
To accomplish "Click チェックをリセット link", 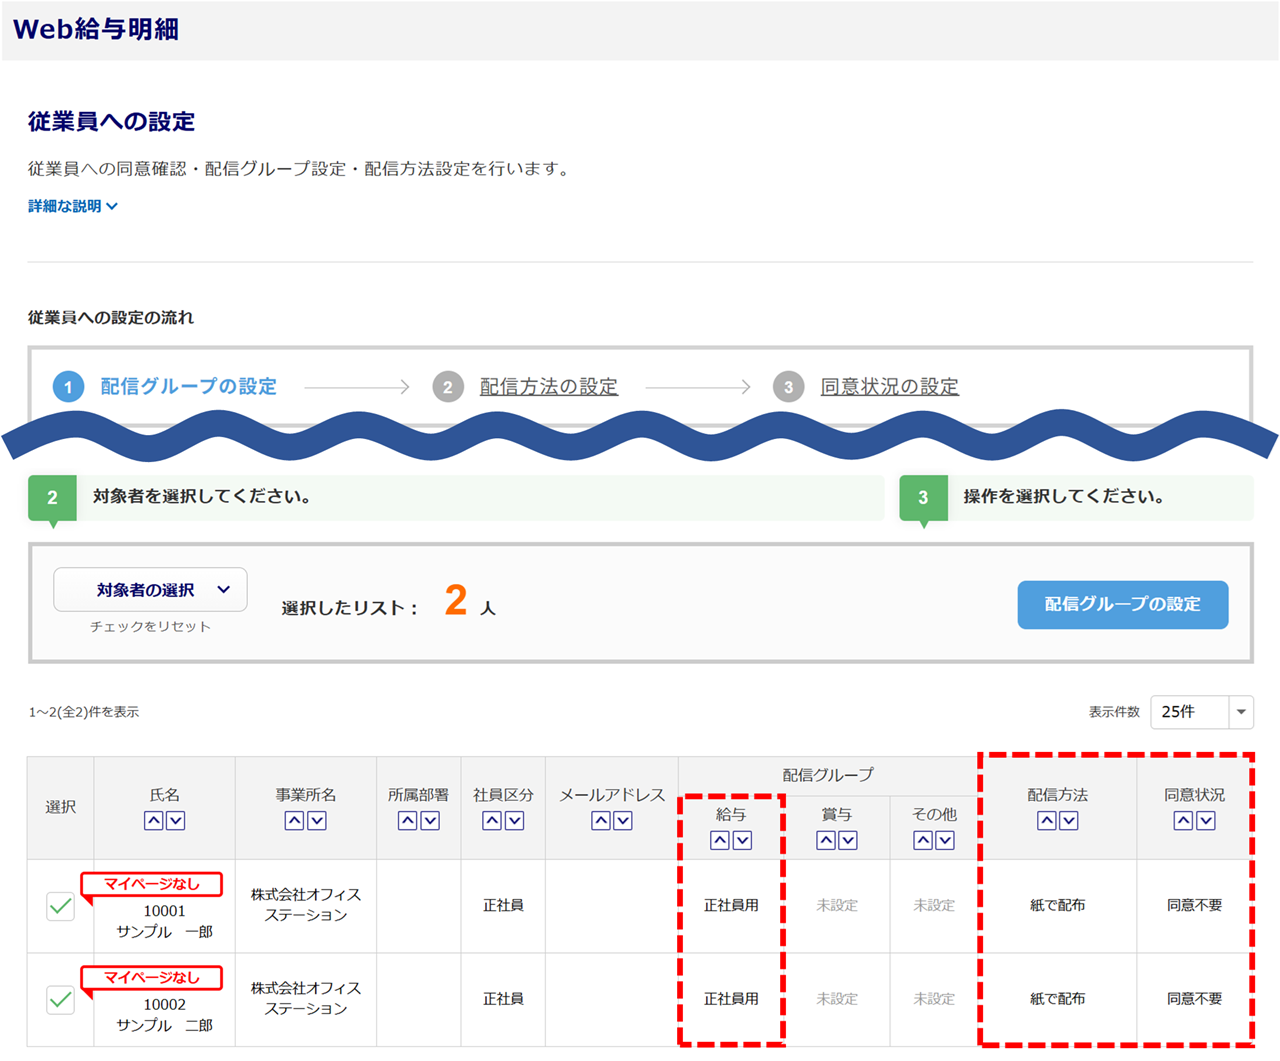I will tap(150, 627).
